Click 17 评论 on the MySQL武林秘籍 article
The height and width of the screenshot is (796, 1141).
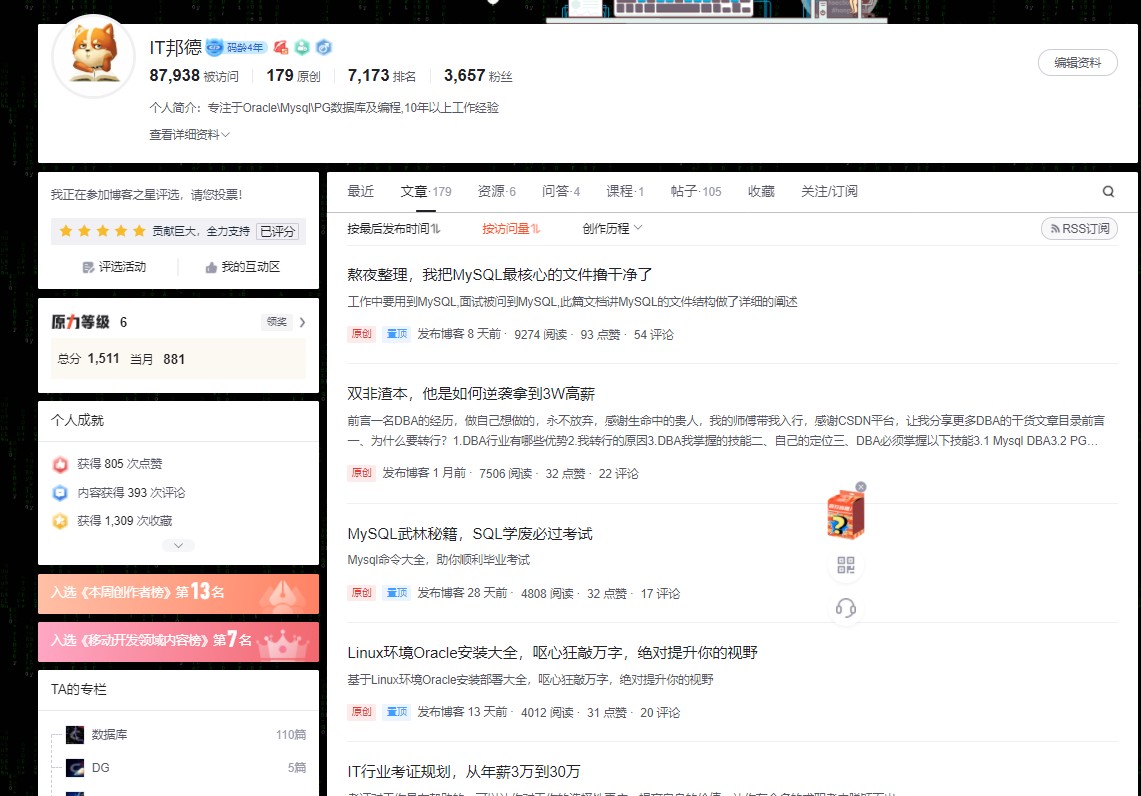coord(660,594)
